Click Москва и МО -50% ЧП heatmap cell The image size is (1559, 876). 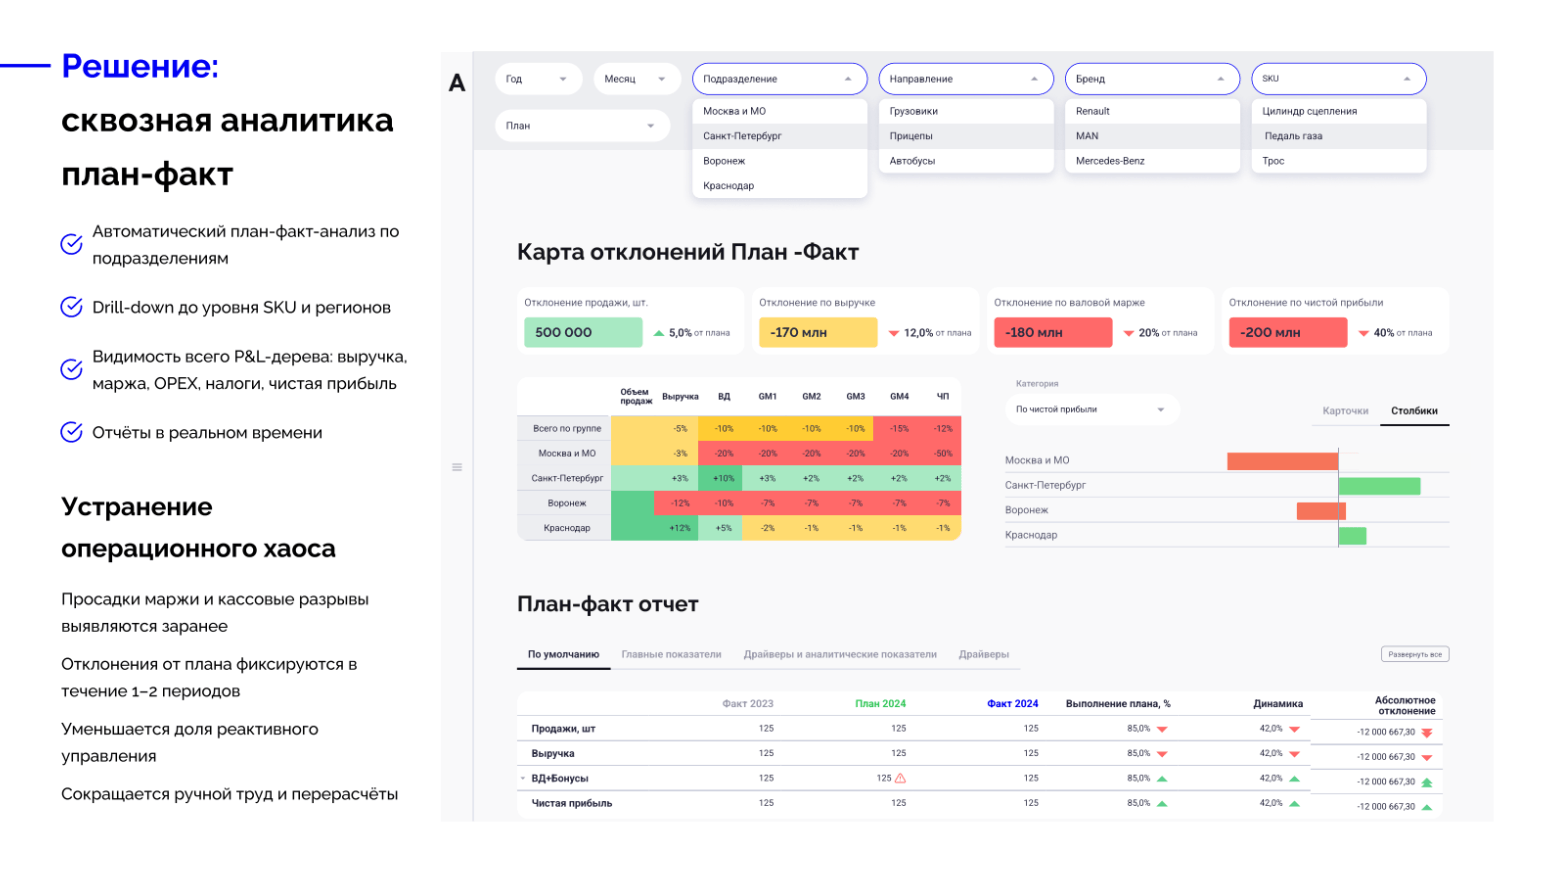coord(943,454)
